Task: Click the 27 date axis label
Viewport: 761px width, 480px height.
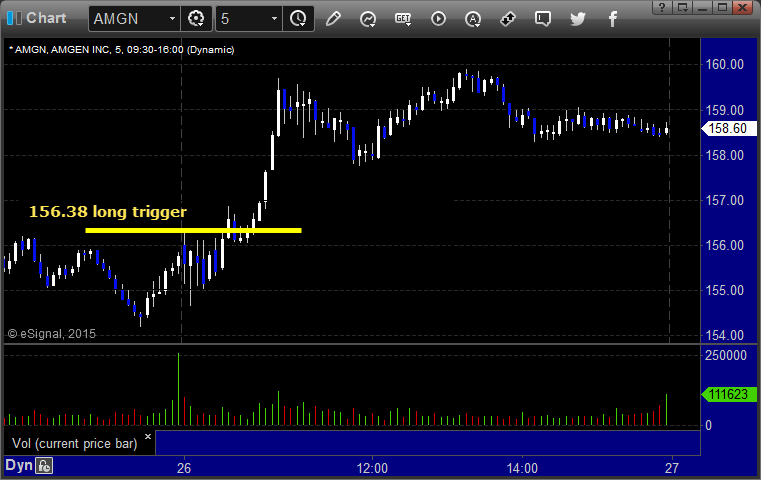Action: 672,468
